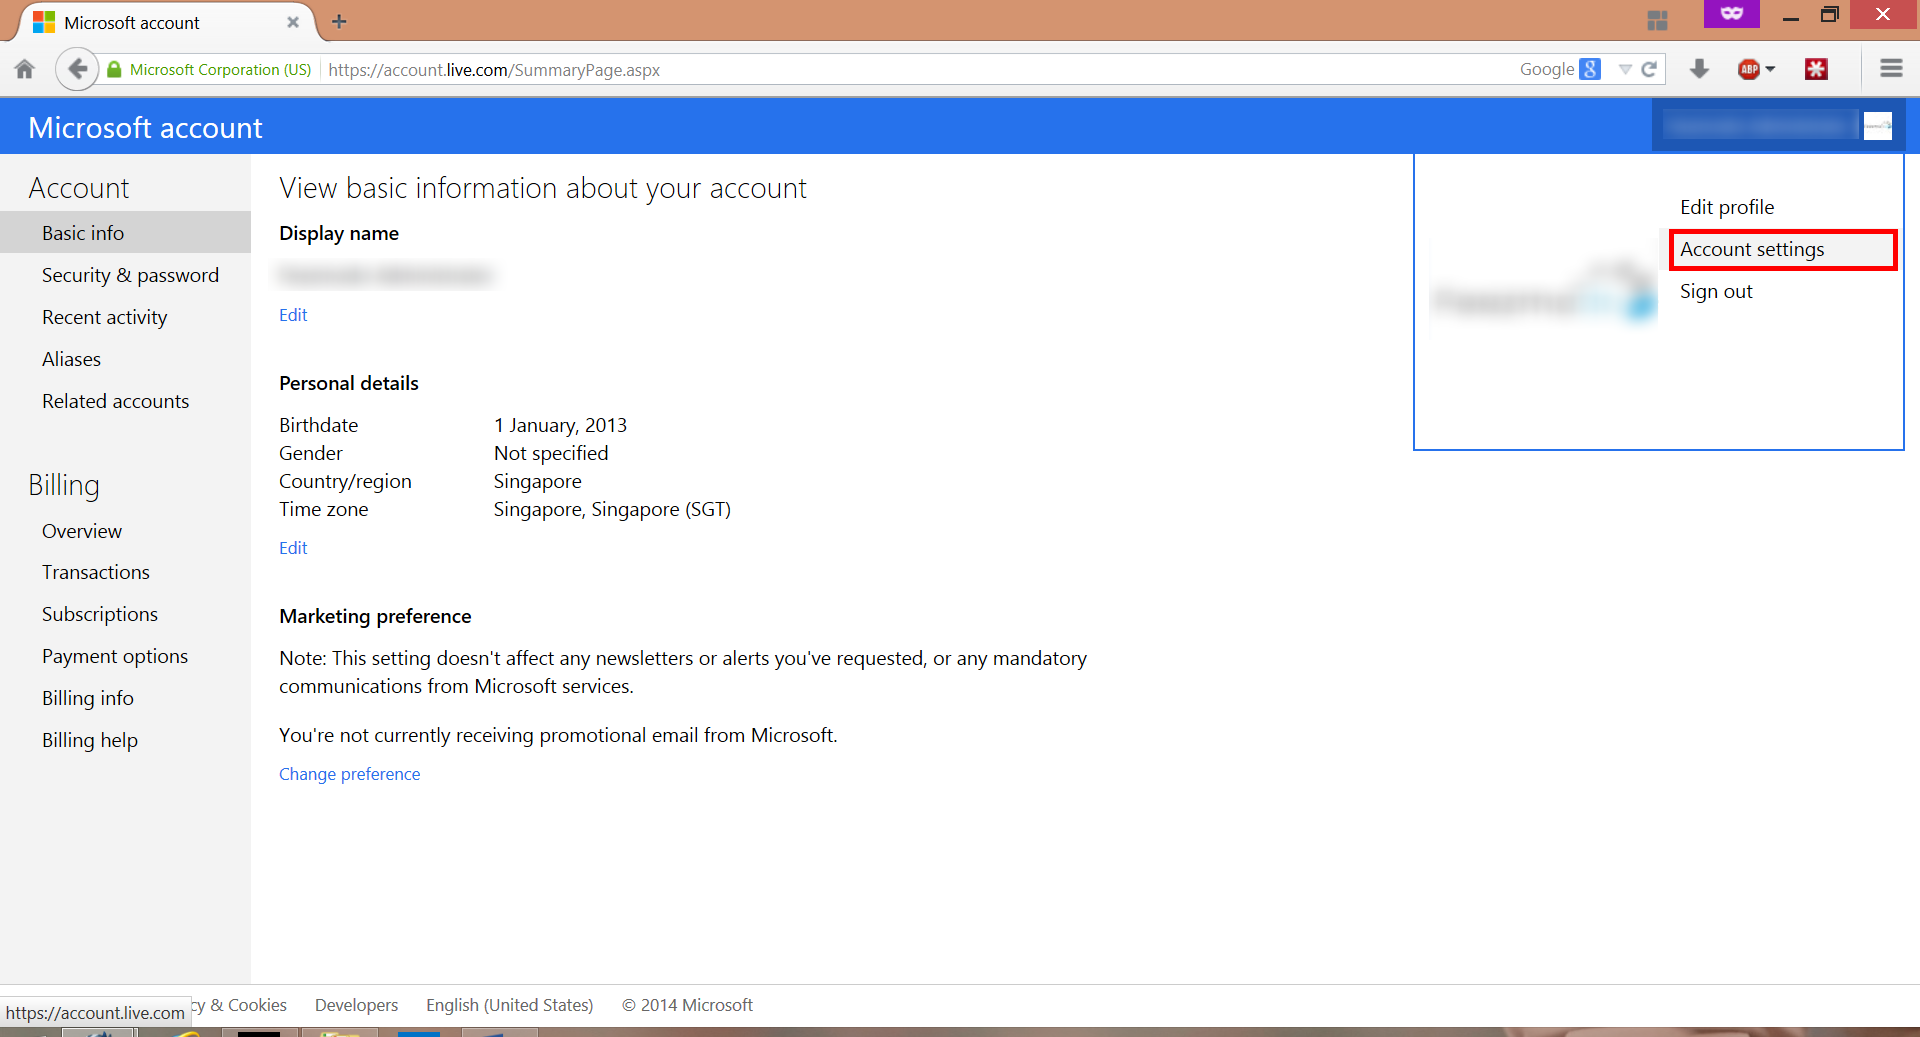Click Edit under Display name
This screenshot has height=1037, width=1920.
click(293, 315)
